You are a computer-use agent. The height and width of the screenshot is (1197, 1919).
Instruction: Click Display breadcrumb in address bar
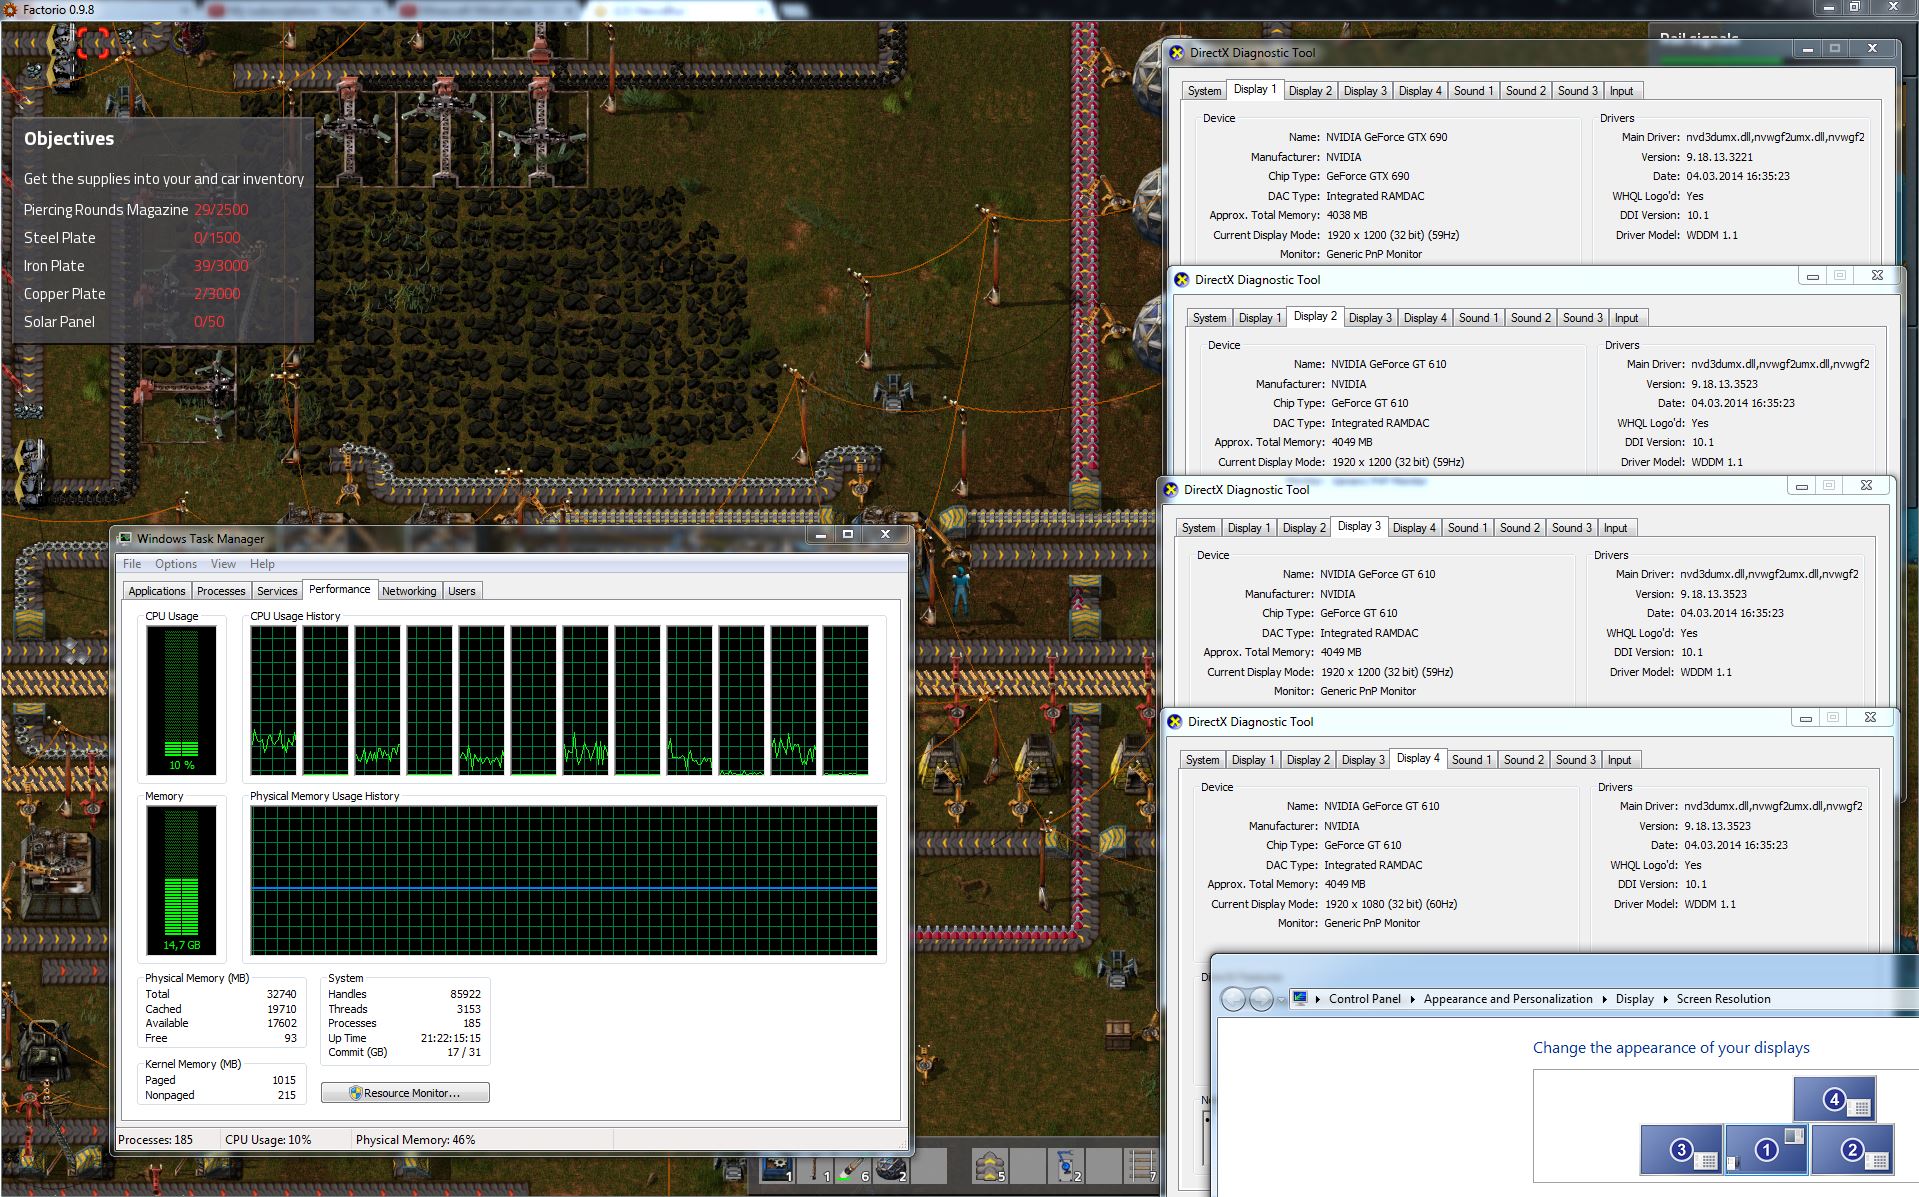coord(1634,999)
